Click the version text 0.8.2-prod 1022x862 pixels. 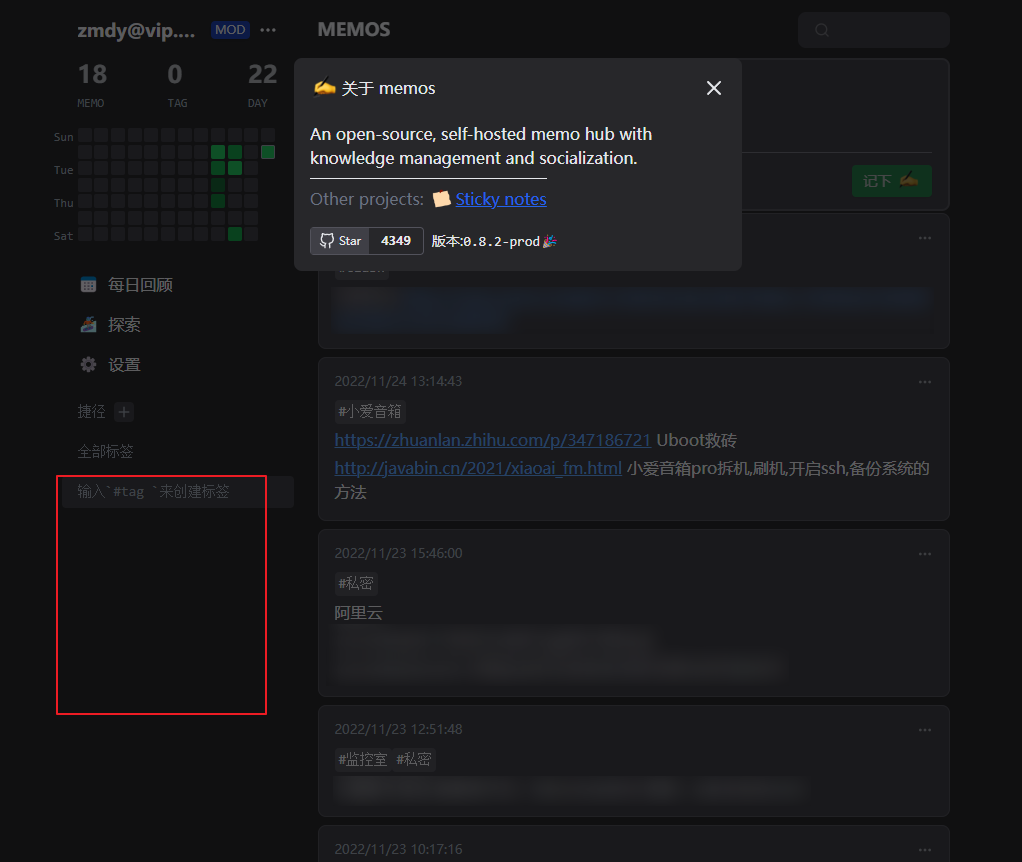coord(501,242)
